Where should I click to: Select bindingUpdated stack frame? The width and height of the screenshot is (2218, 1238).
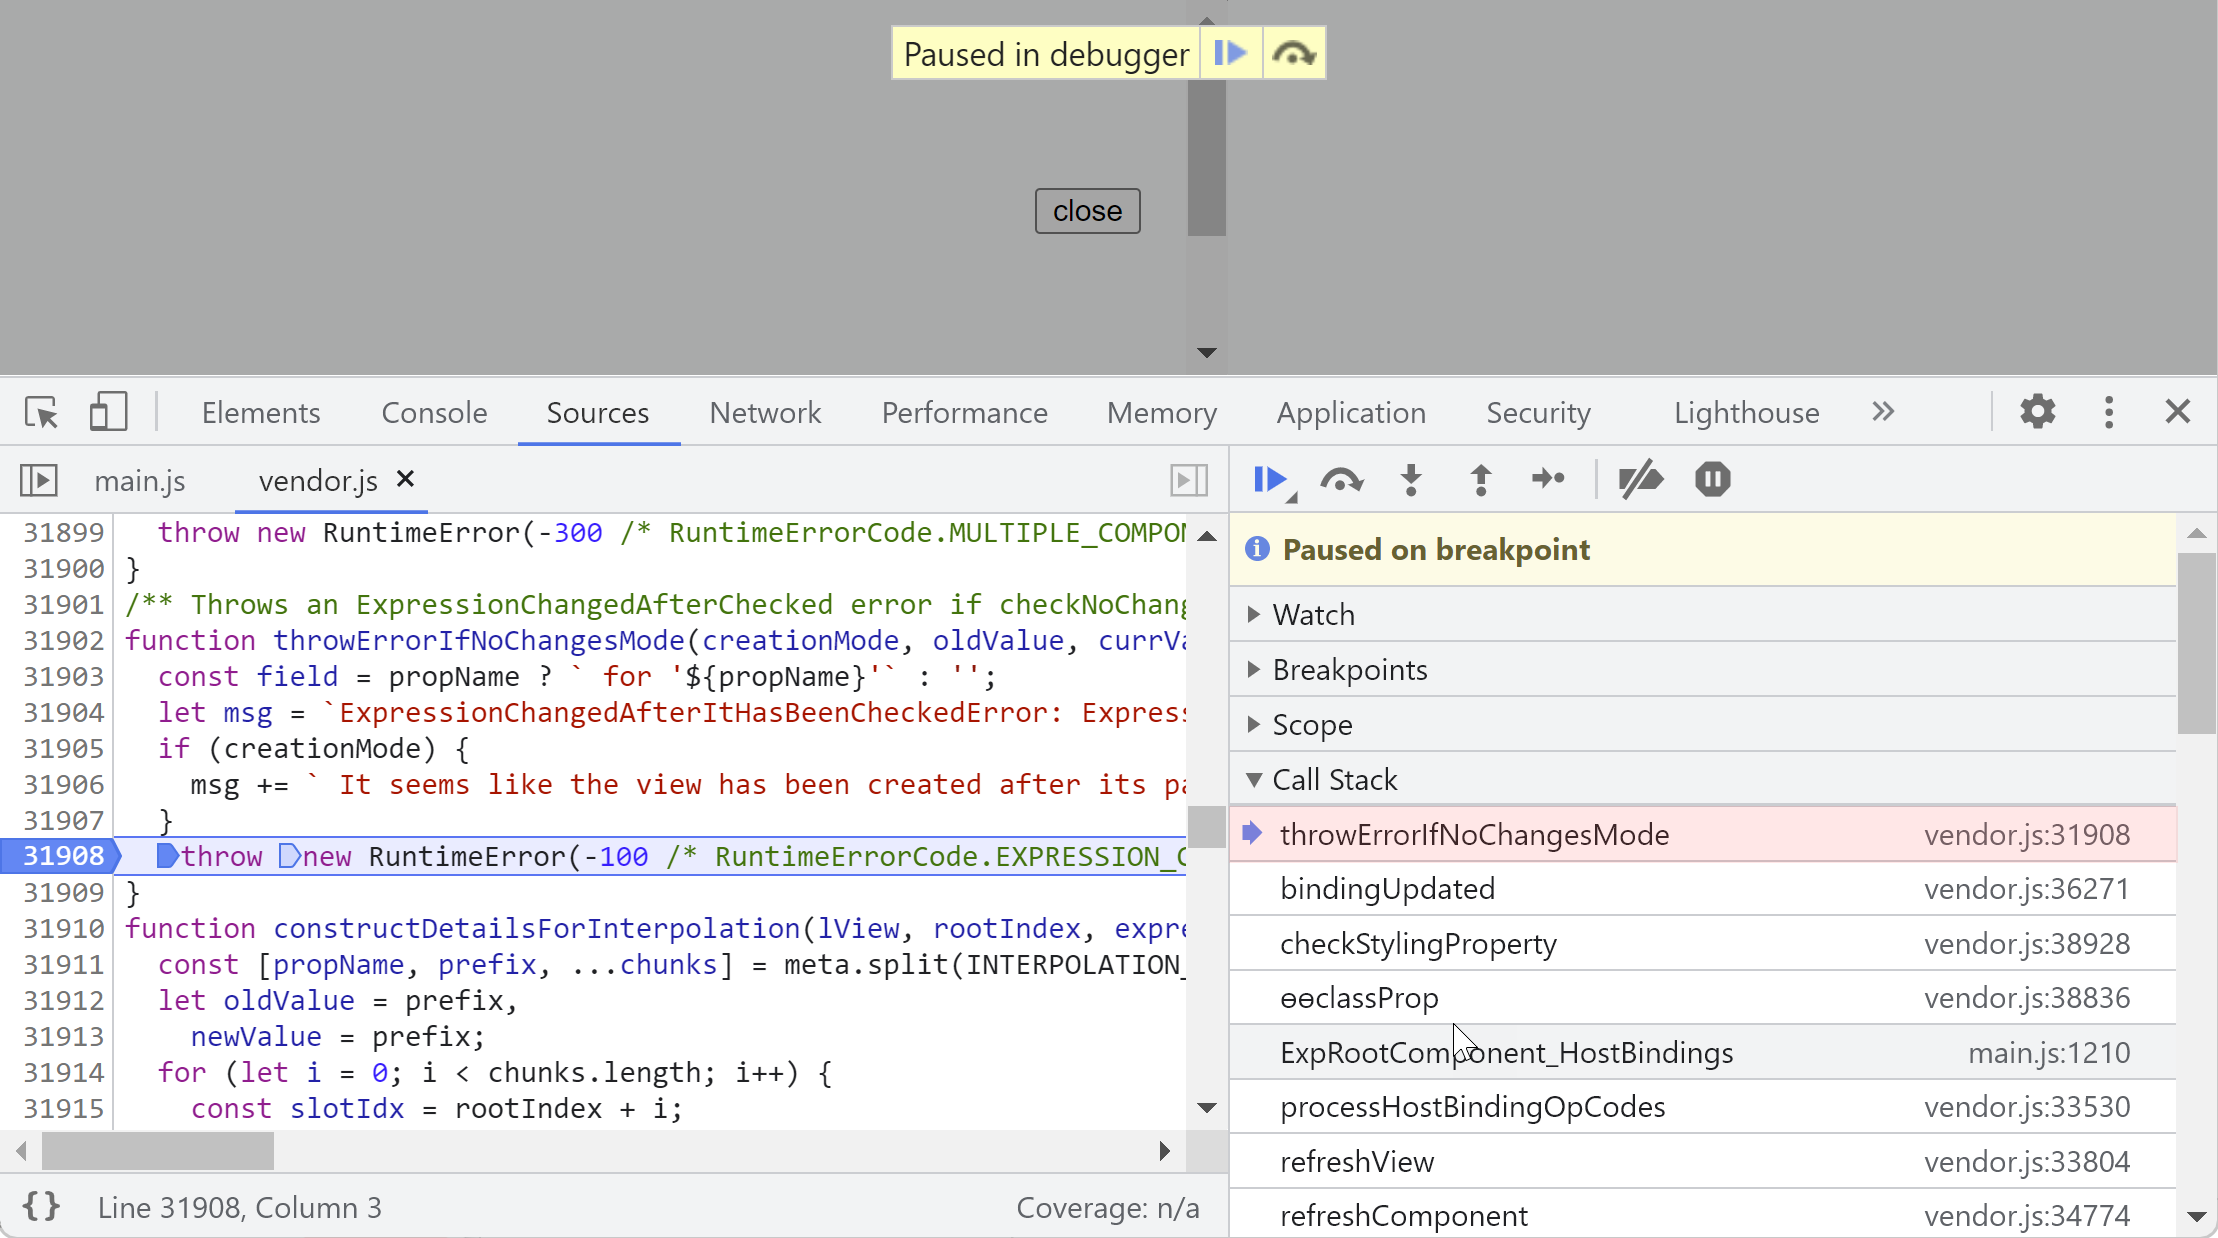pos(1702,888)
